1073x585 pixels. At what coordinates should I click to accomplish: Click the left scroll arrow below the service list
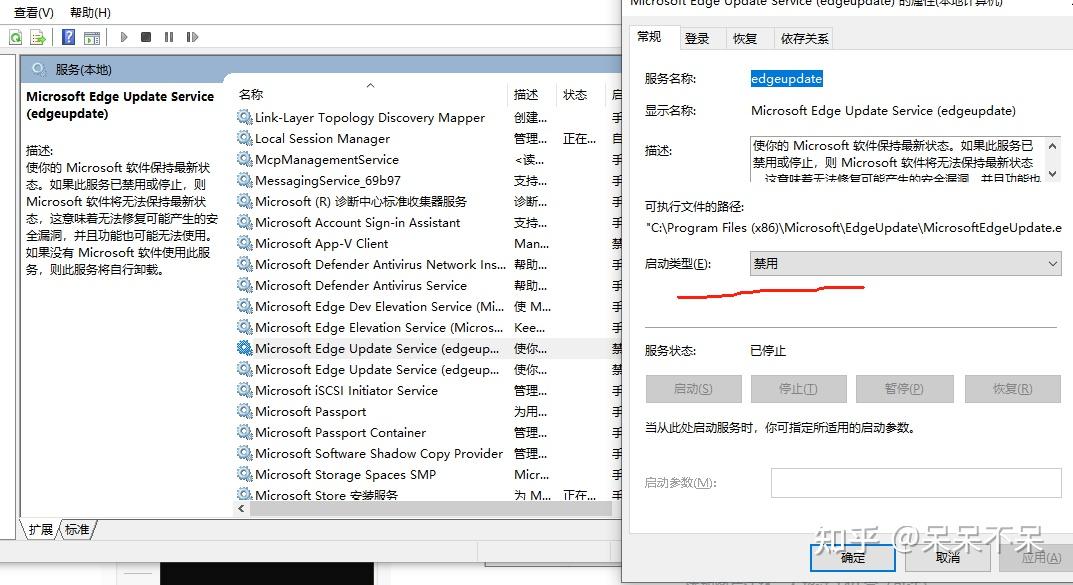[242, 508]
